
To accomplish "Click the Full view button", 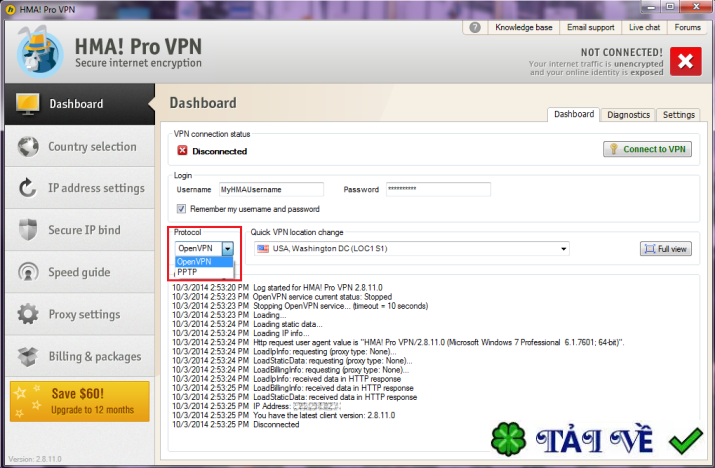I will (x=666, y=249).
